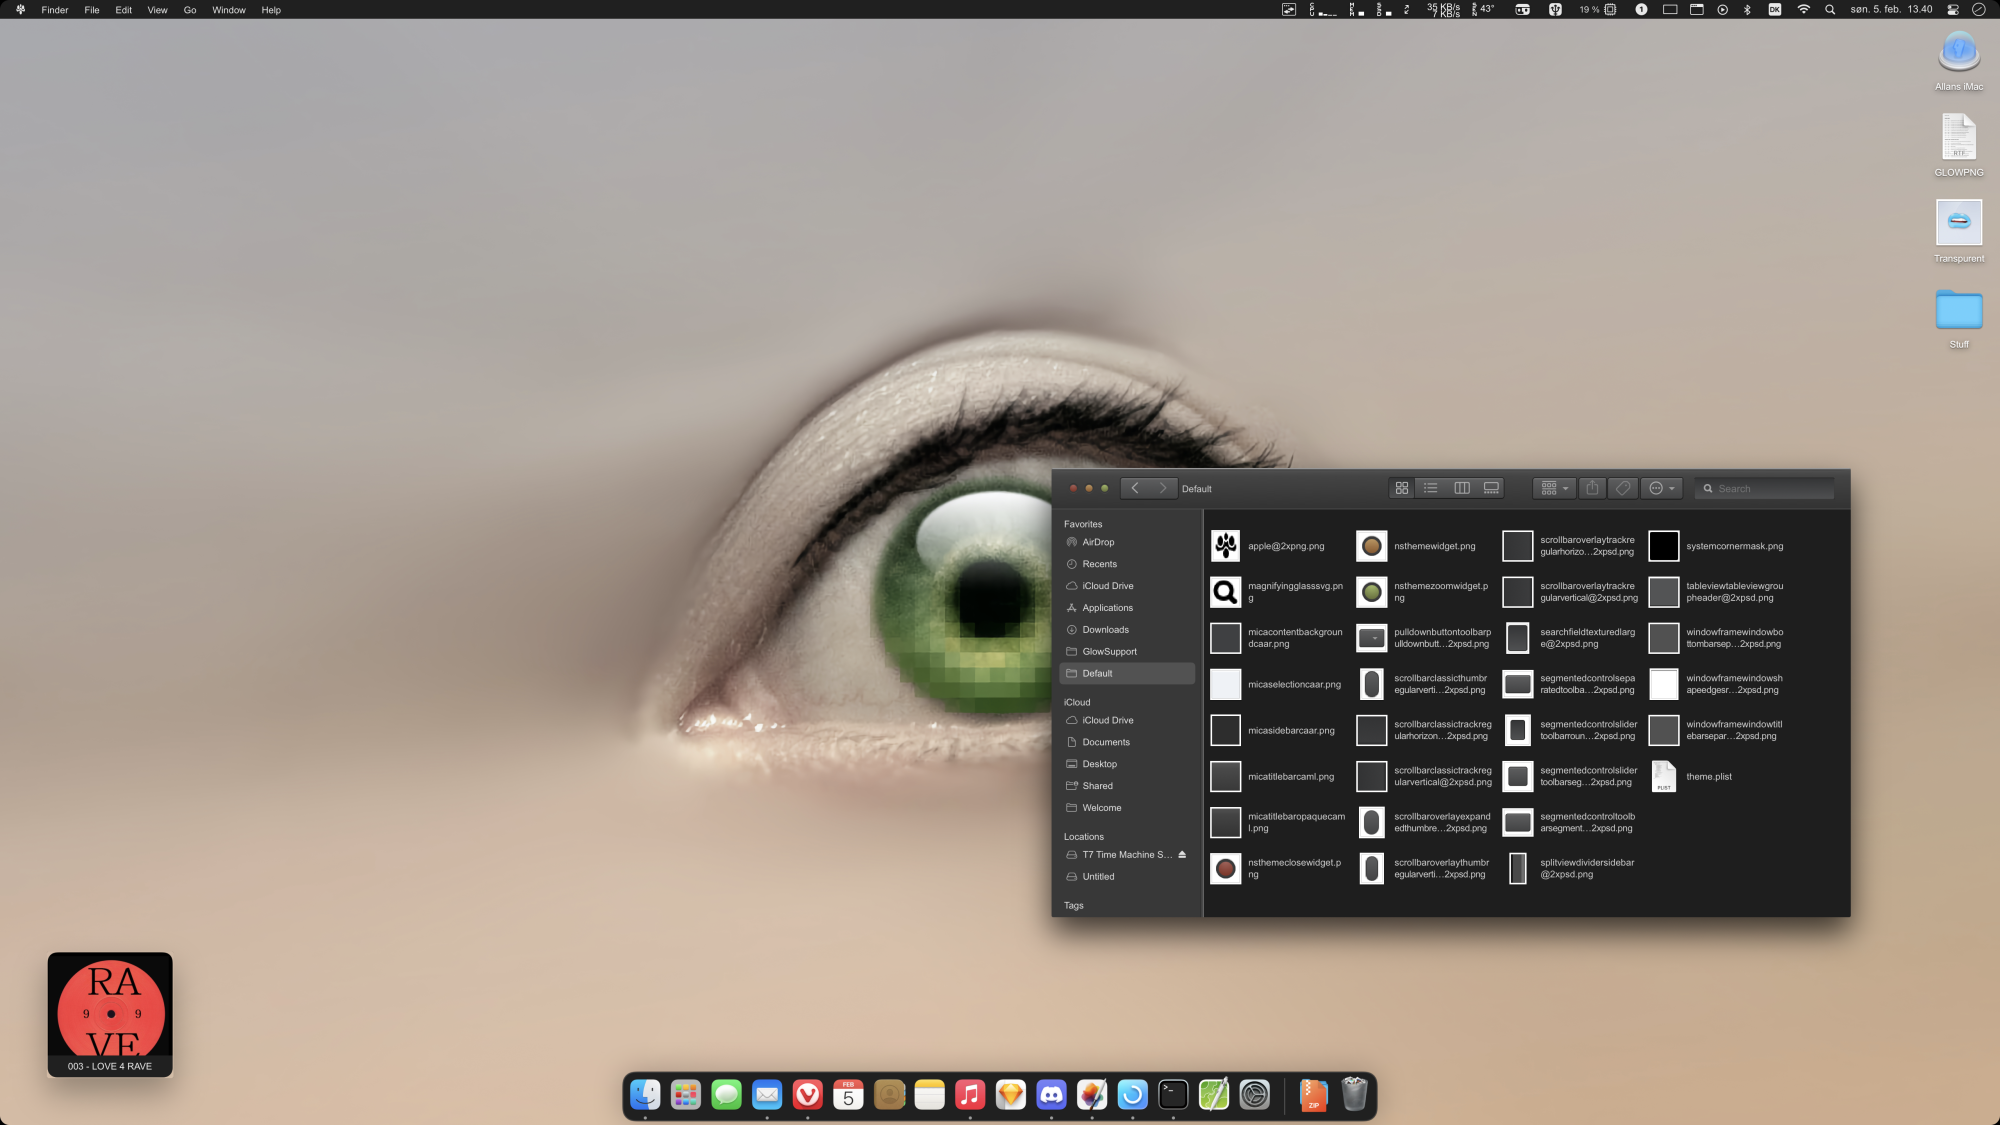The width and height of the screenshot is (2000, 1125).
Task: Switch Finder to list view
Action: click(1431, 488)
